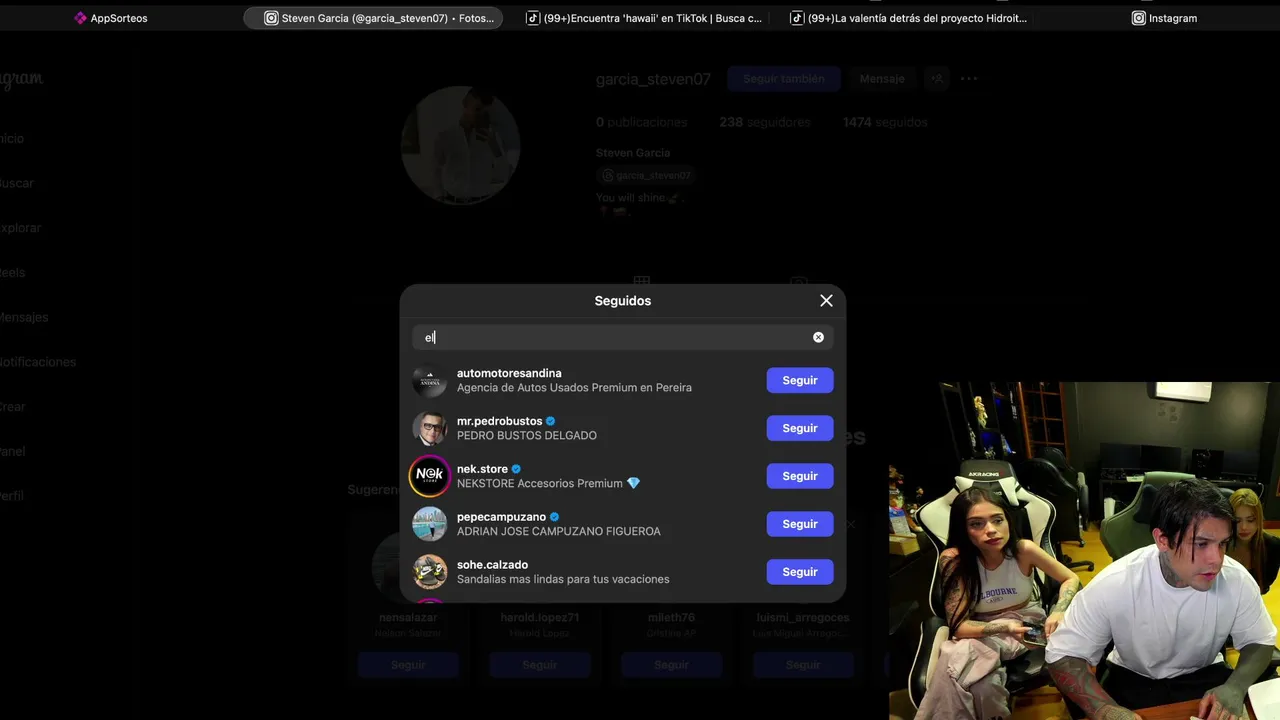Click verified badge next to nek.store
This screenshot has width=1280, height=720.
pos(517,469)
